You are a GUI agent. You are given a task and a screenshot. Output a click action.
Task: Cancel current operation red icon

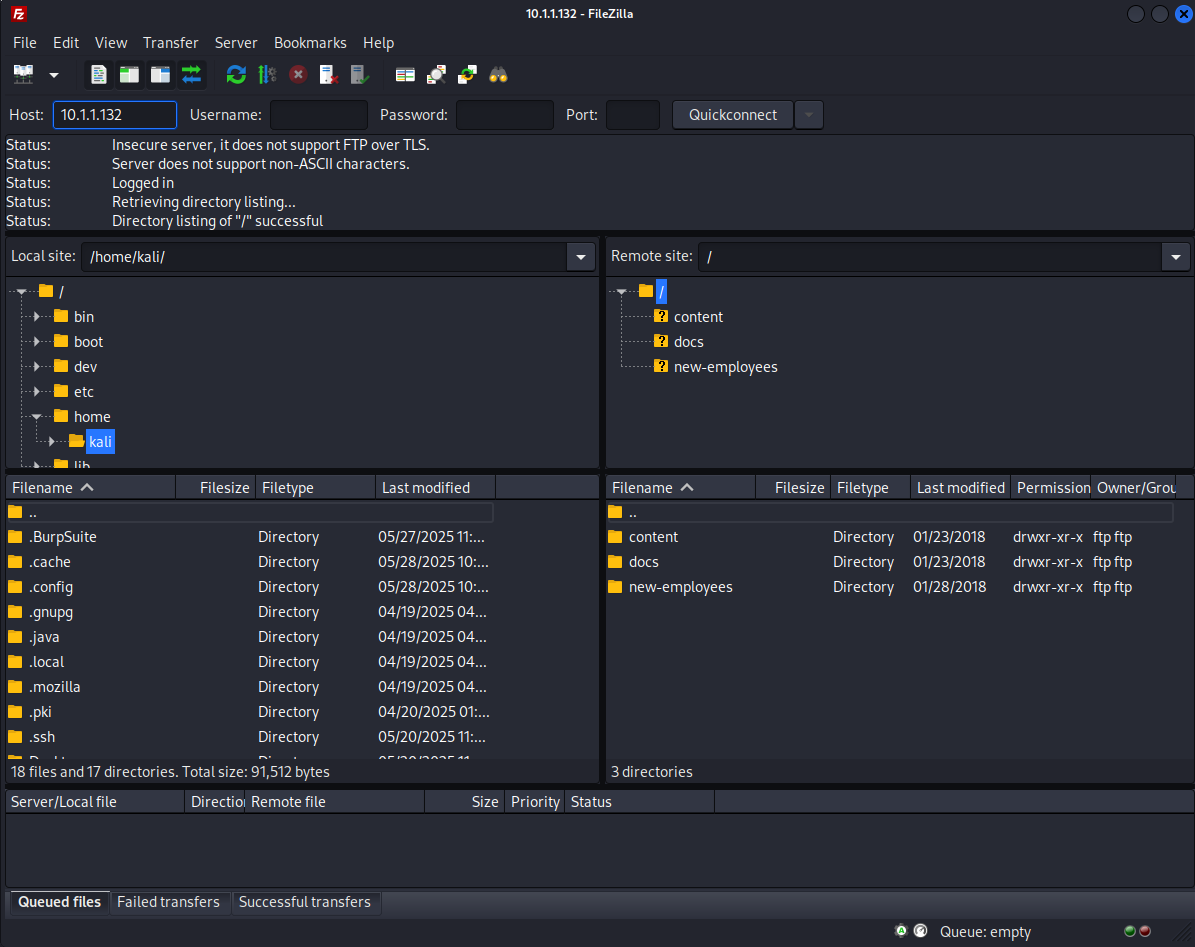(298, 74)
